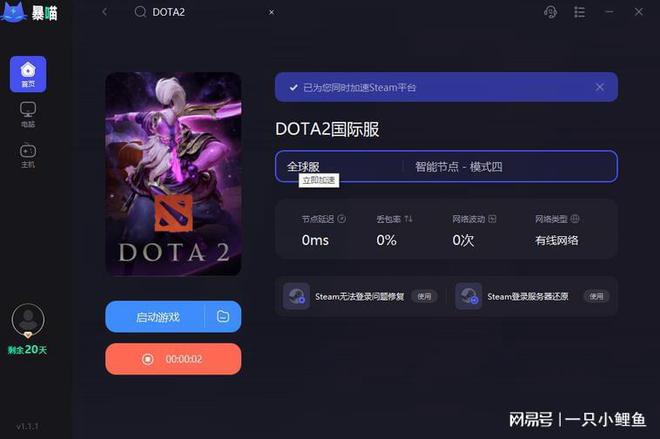Image resolution: width=660 pixels, height=439 pixels.
Task: Open the 智能节点 - 模式四 node selector
Action: tap(510, 166)
